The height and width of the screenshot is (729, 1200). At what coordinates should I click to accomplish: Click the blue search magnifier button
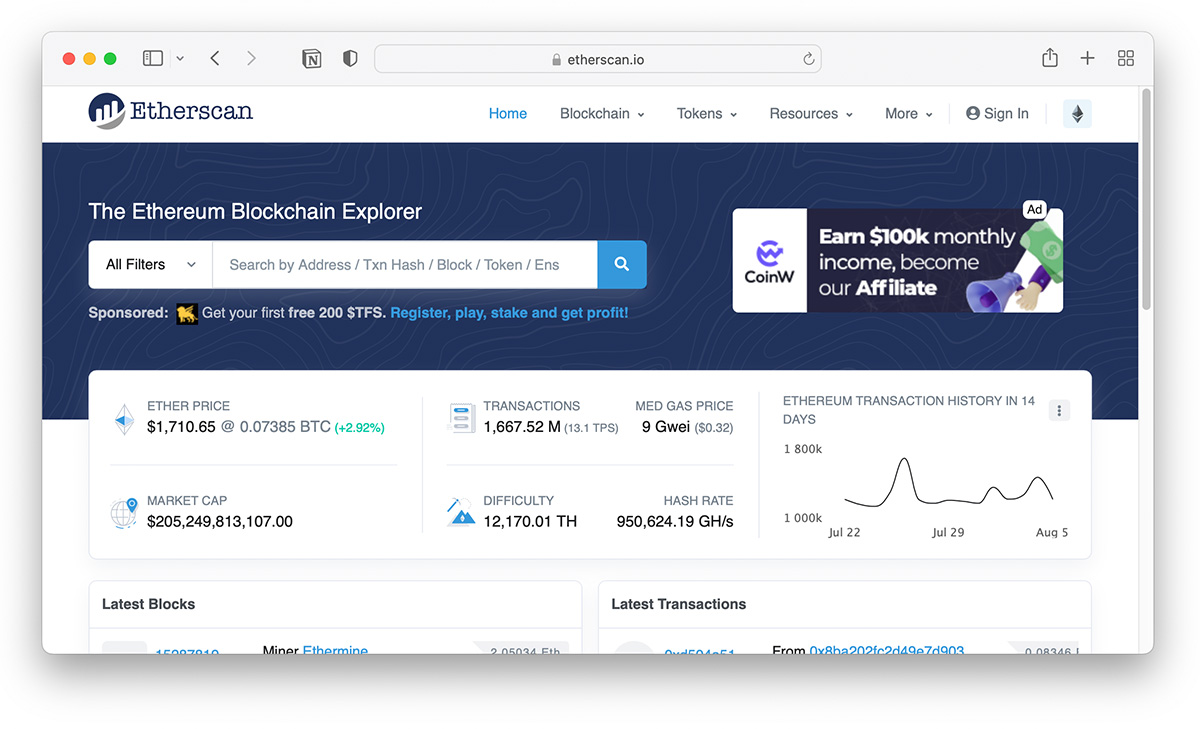coord(621,264)
